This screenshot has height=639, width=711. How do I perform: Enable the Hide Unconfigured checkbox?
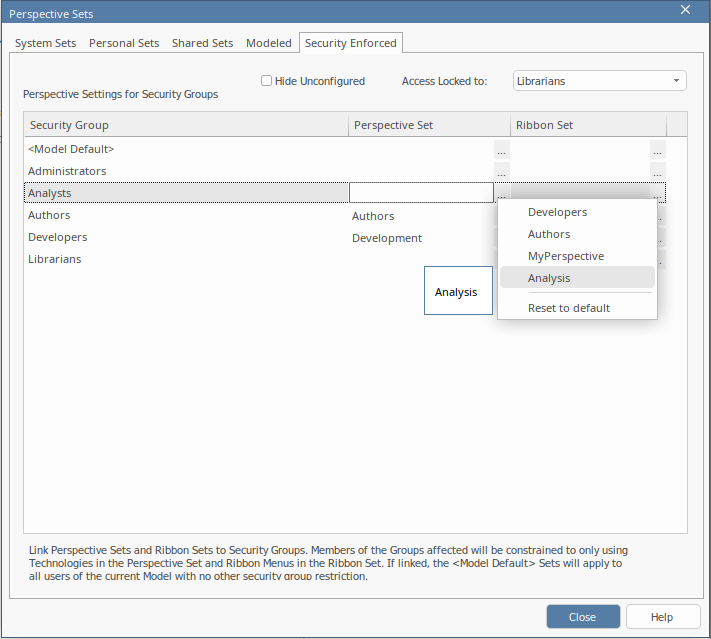pos(267,81)
